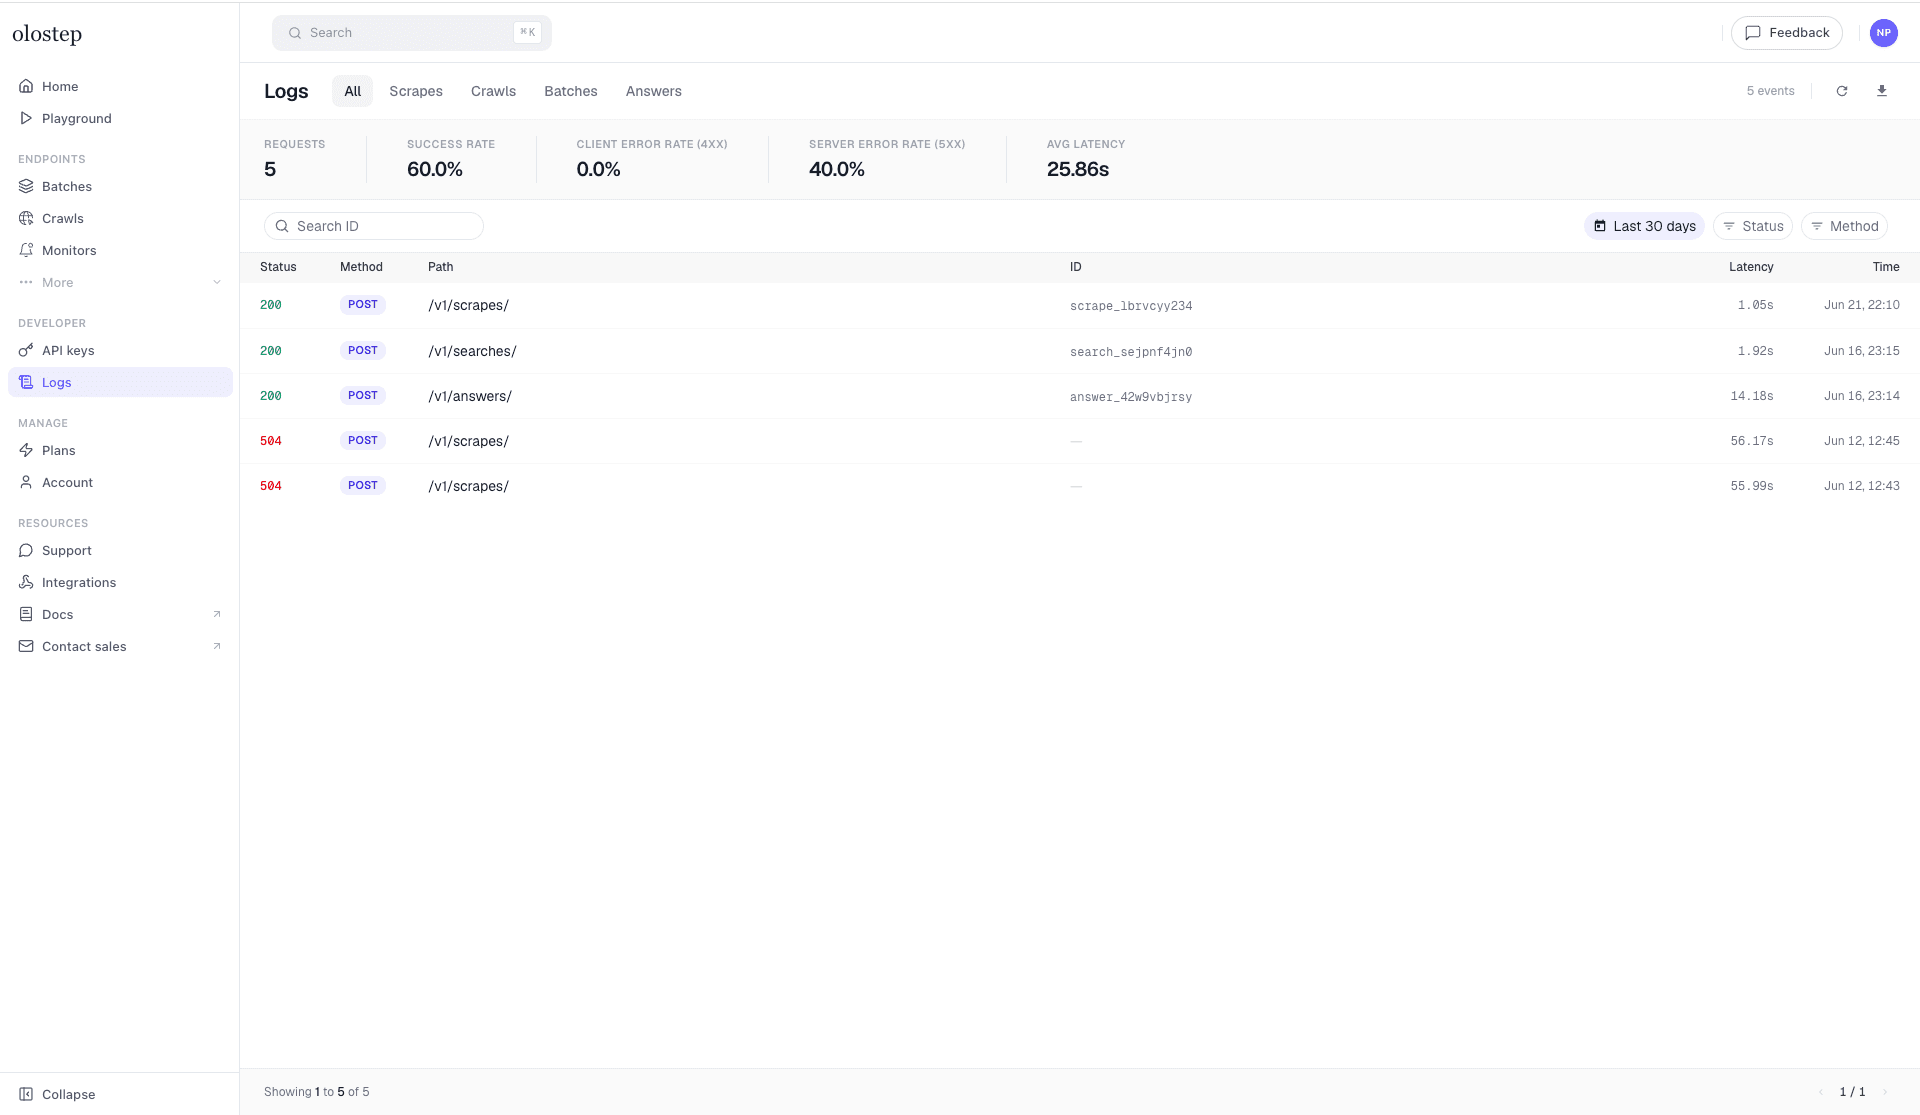Go to Crawls endpoint
1920x1115 pixels.
[x=120, y=218]
